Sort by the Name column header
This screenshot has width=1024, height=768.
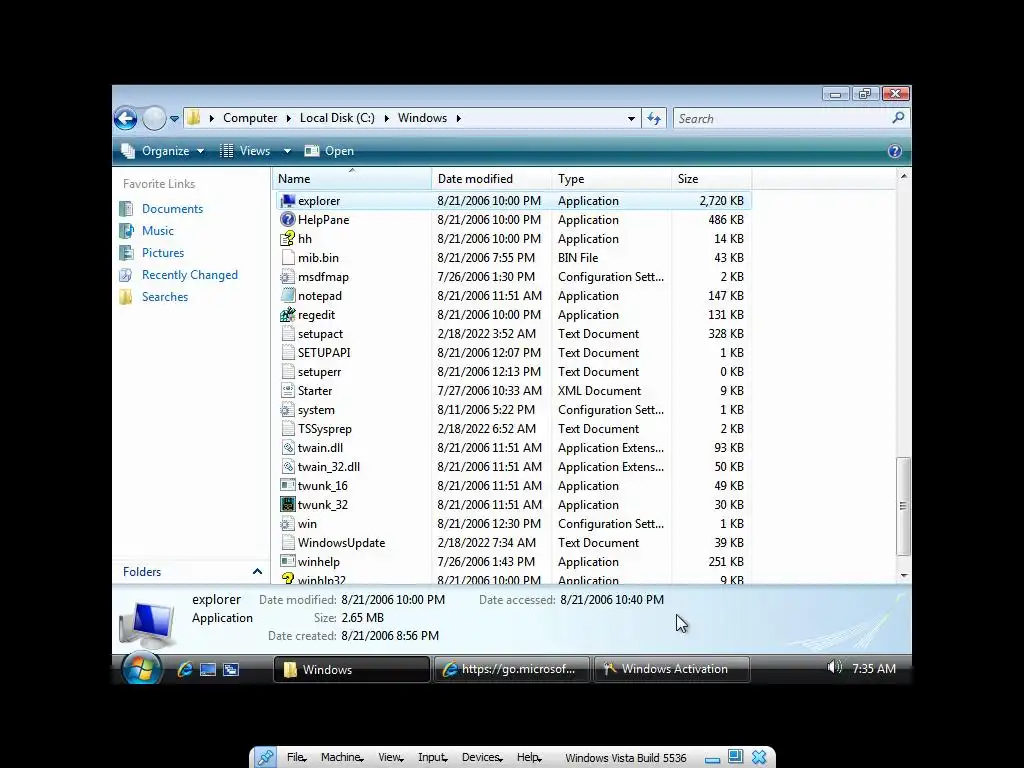pyautogui.click(x=352, y=179)
